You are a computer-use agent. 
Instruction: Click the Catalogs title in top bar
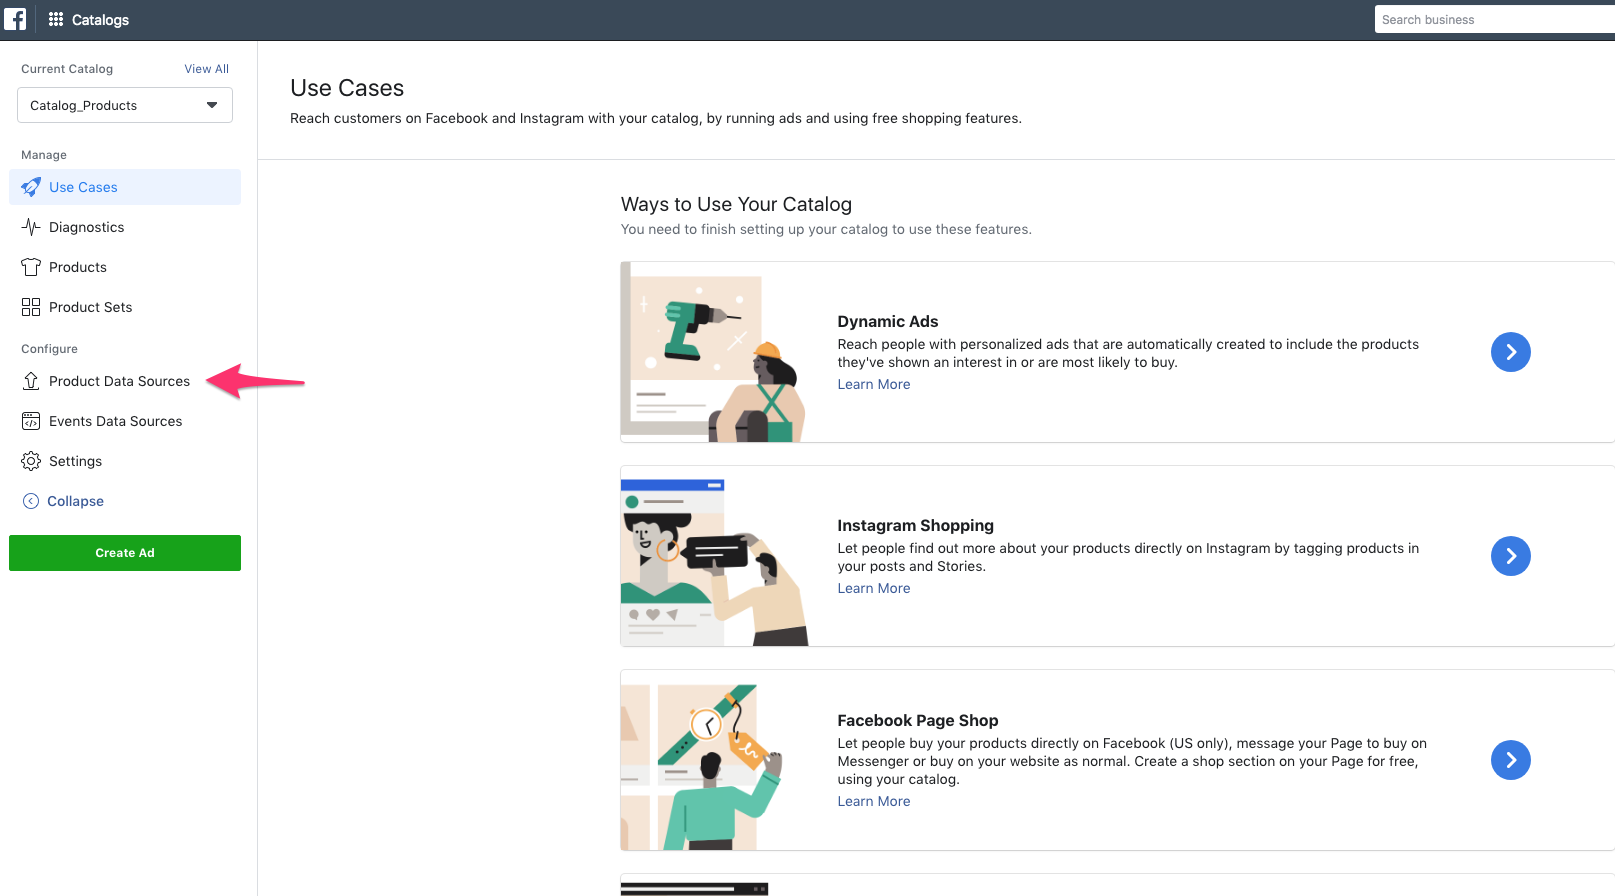[100, 20]
